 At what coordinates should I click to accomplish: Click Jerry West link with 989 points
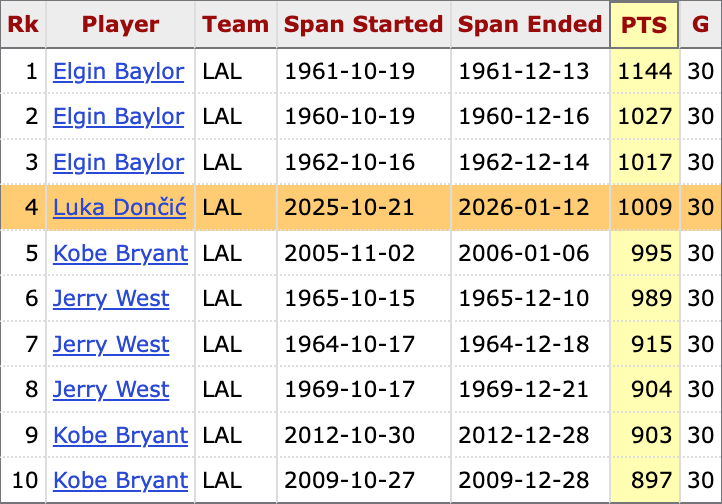click(x=111, y=299)
